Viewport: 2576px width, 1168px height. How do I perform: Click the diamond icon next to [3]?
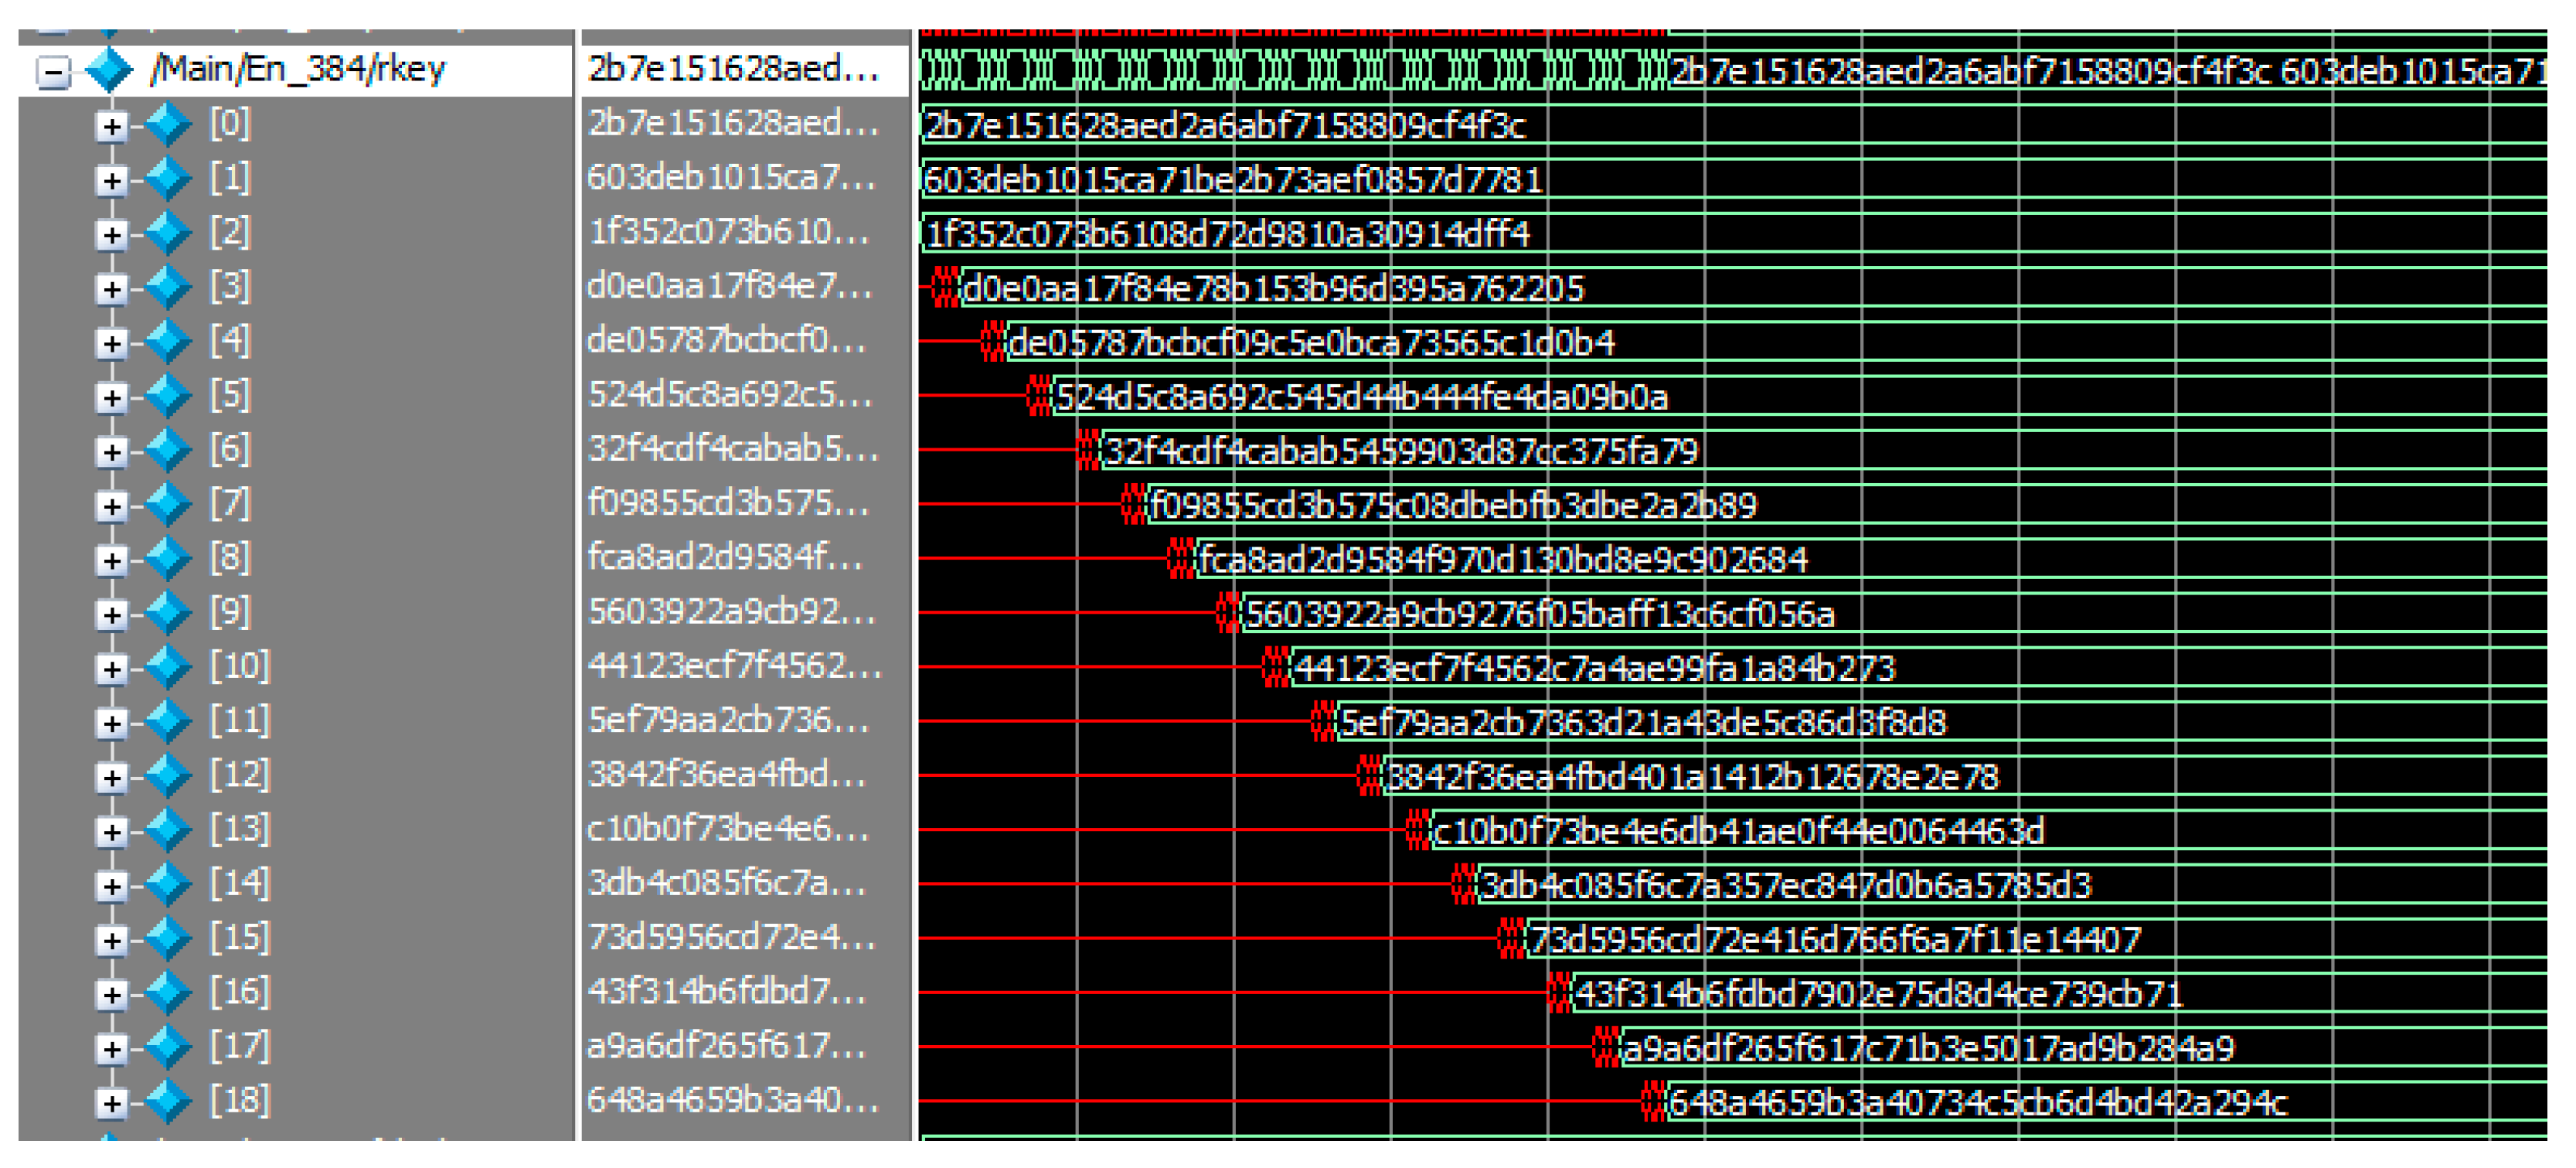point(168,287)
